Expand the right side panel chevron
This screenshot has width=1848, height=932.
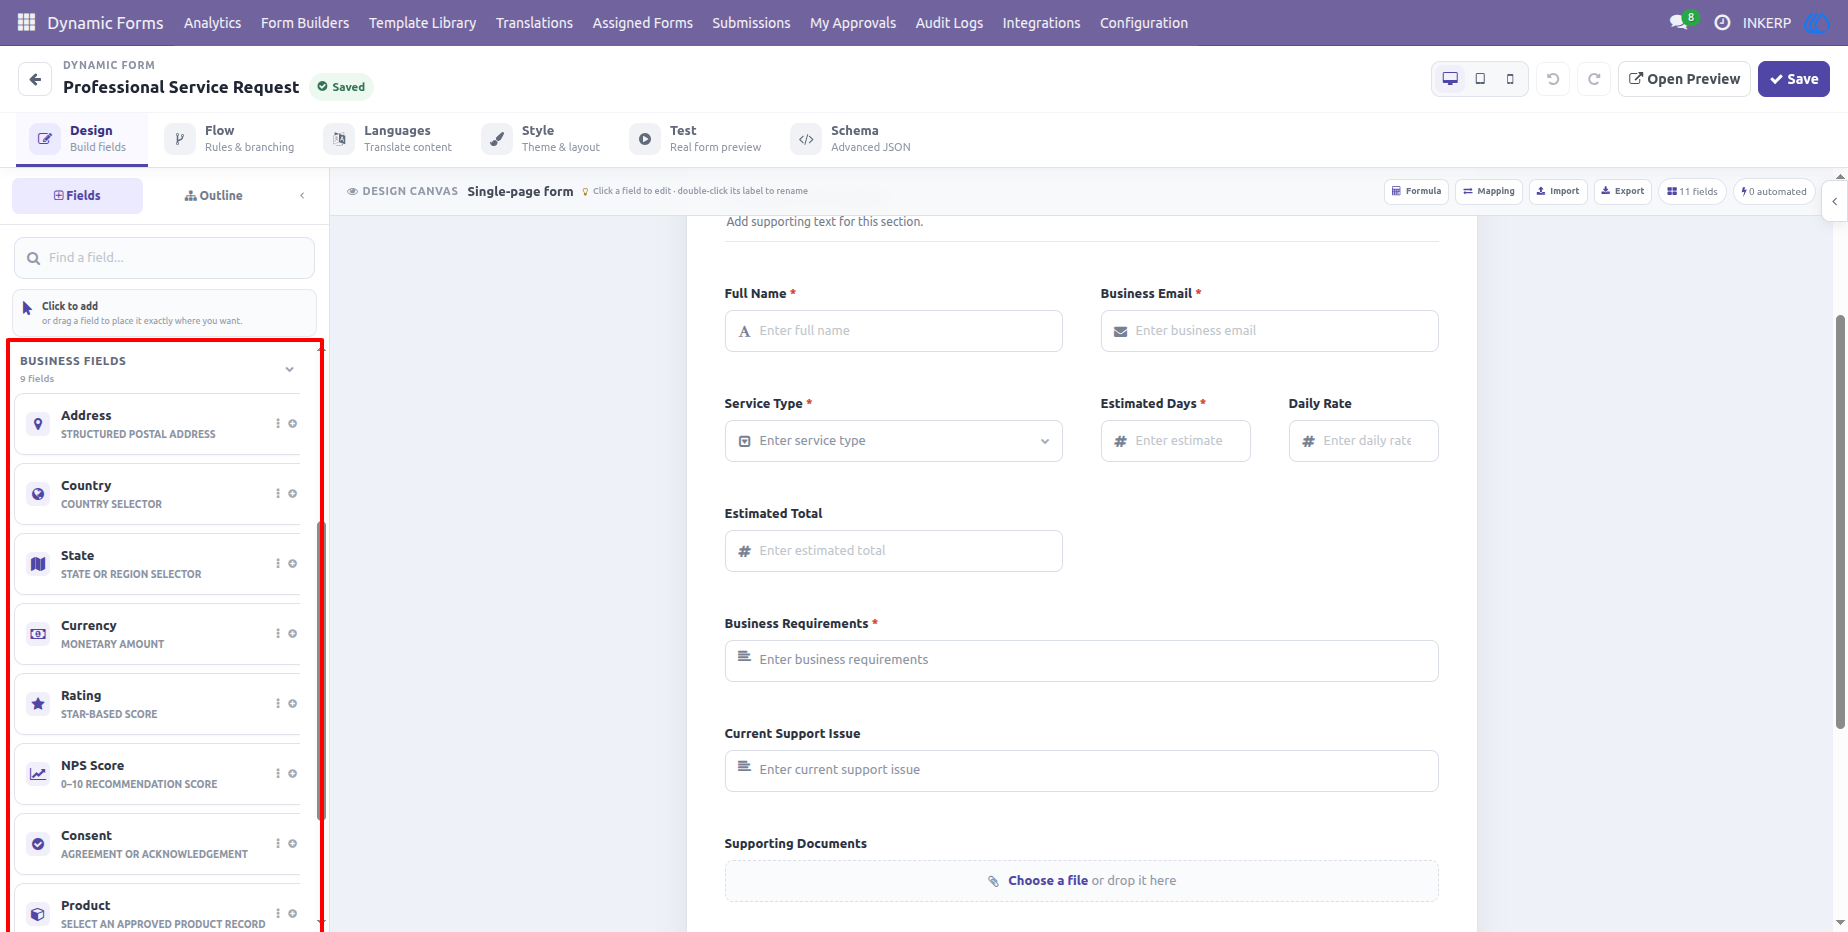coord(1835,201)
